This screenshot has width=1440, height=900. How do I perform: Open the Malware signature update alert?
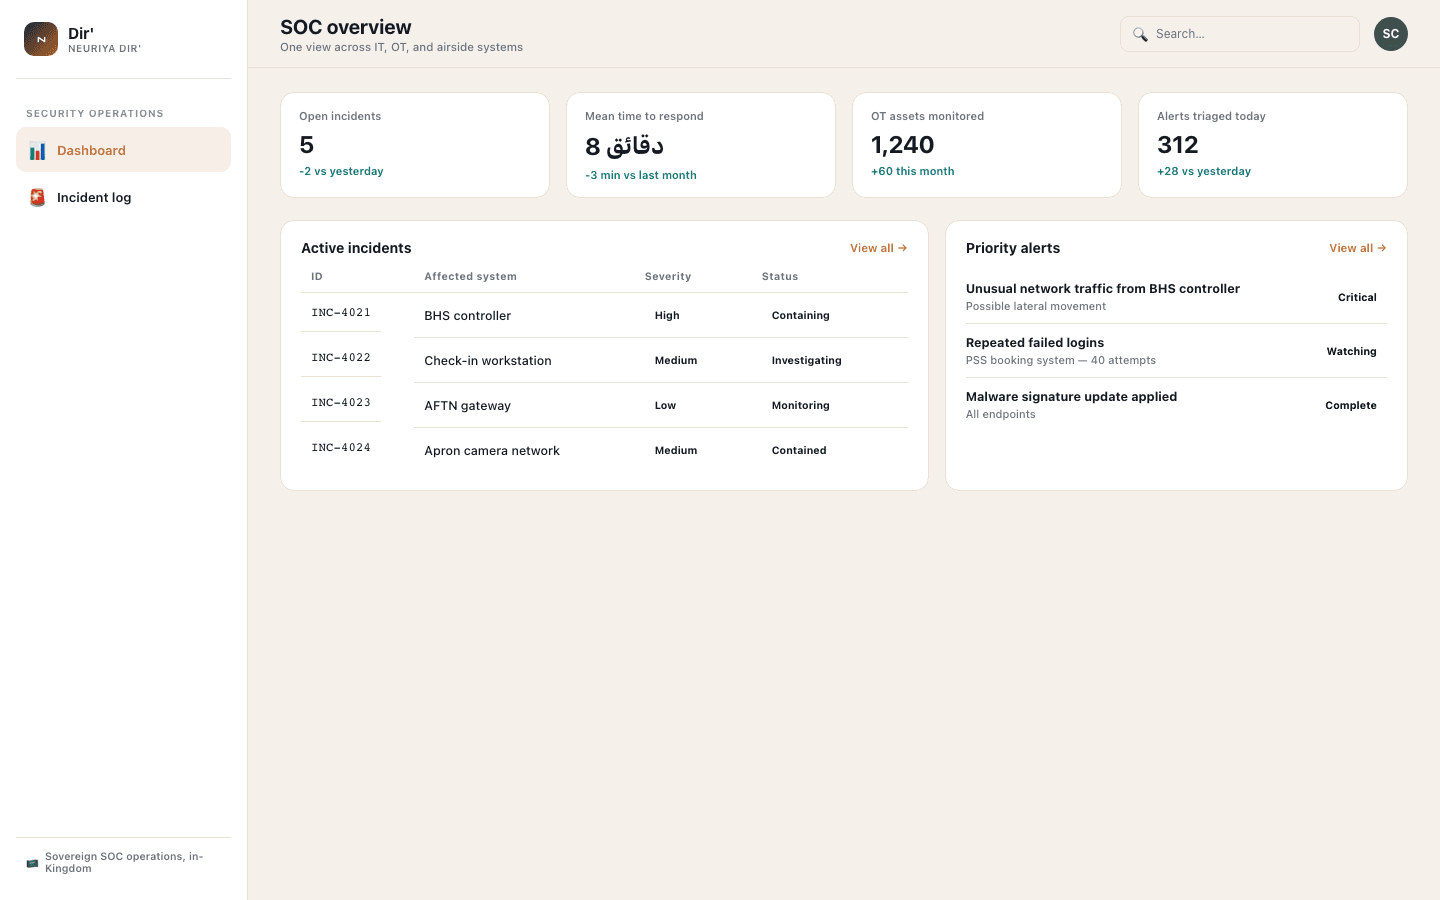click(x=1176, y=405)
